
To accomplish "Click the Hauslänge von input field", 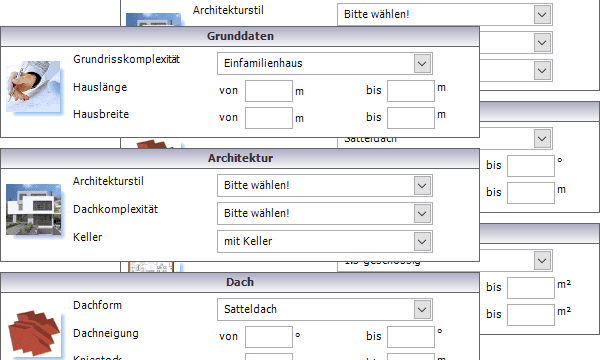I will pos(269,91).
